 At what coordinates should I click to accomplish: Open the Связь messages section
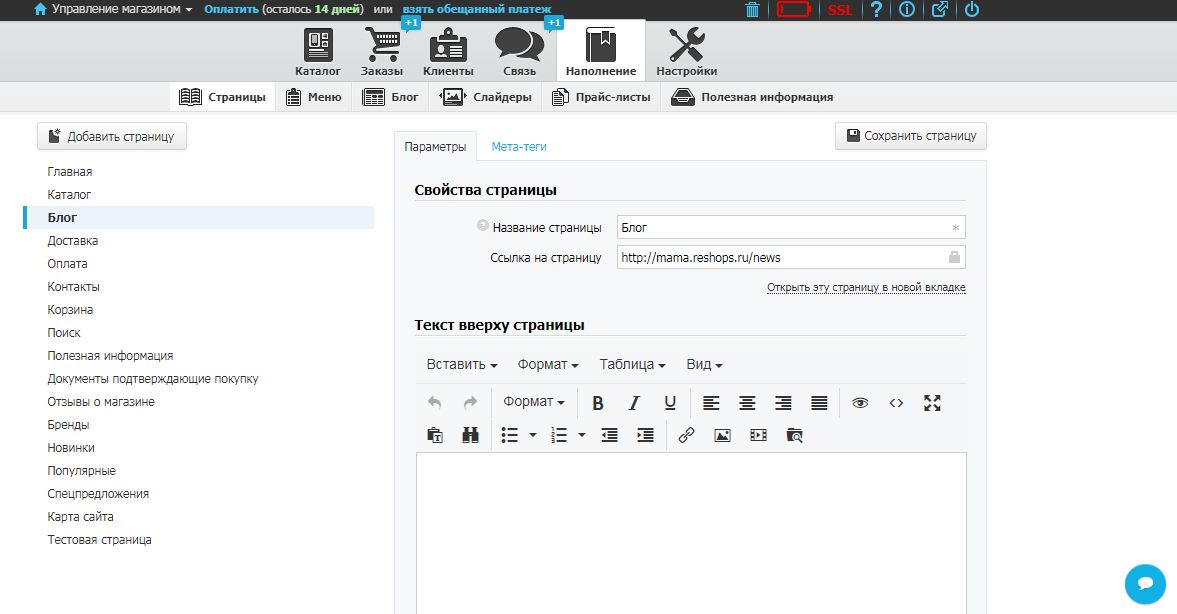pyautogui.click(x=519, y=53)
